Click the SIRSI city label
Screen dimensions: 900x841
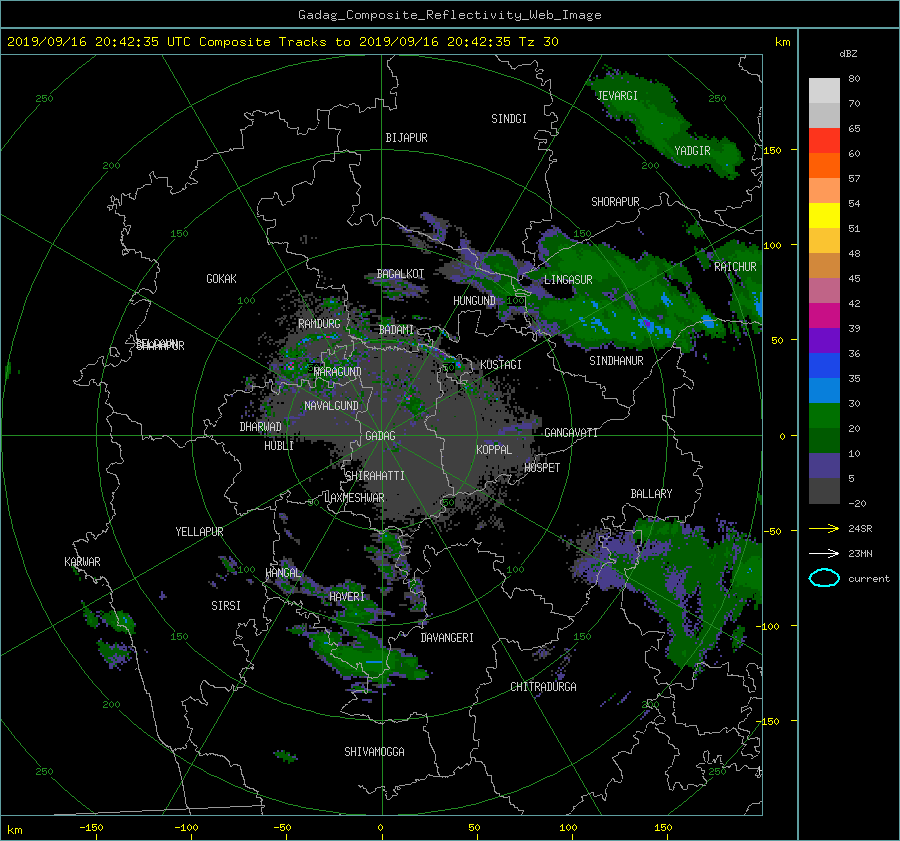(226, 606)
